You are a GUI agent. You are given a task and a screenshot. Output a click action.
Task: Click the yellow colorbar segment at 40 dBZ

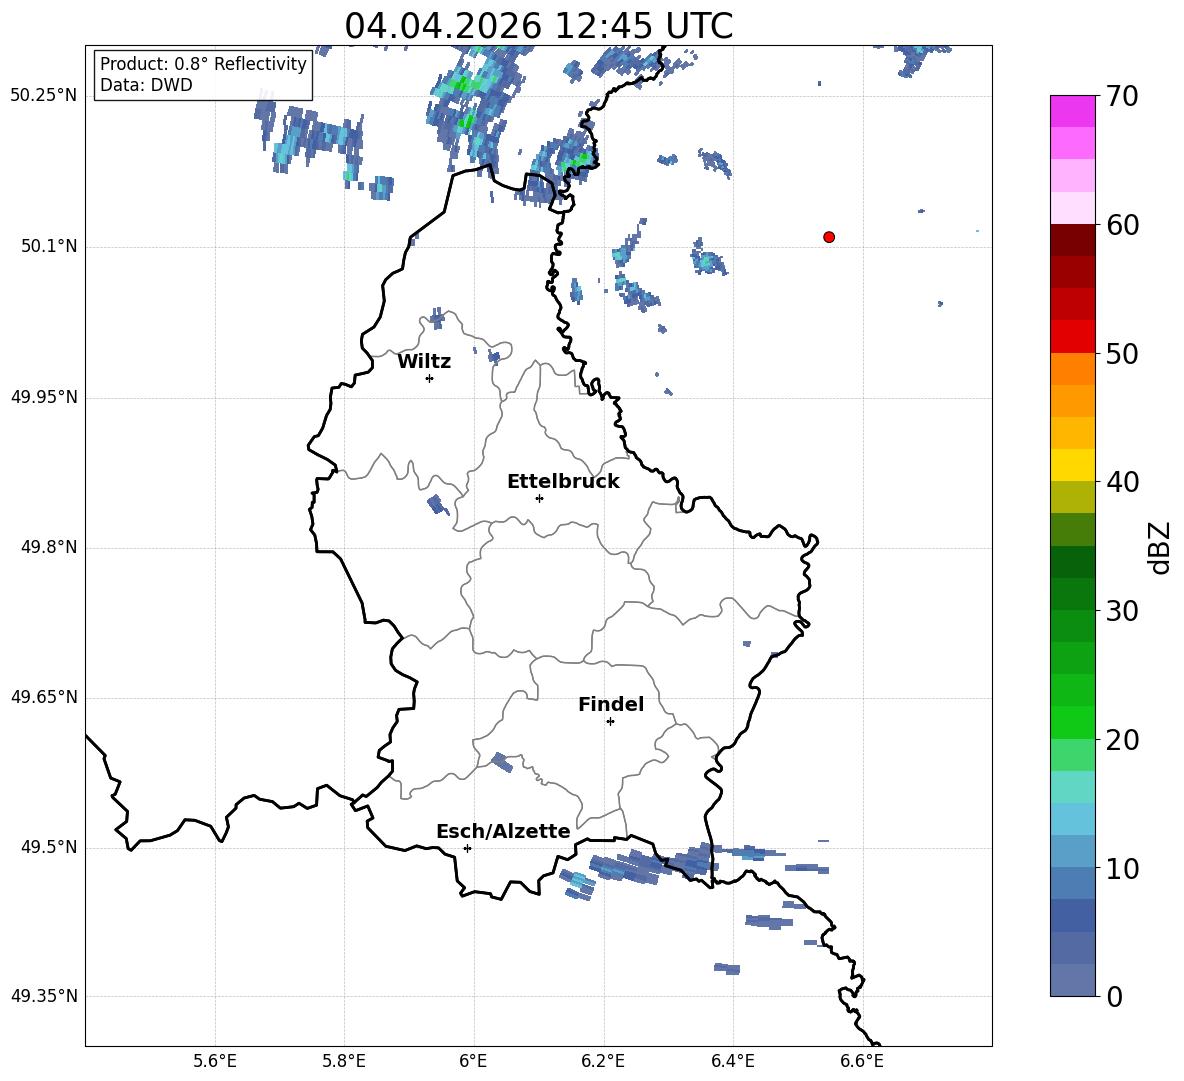(x=1073, y=465)
